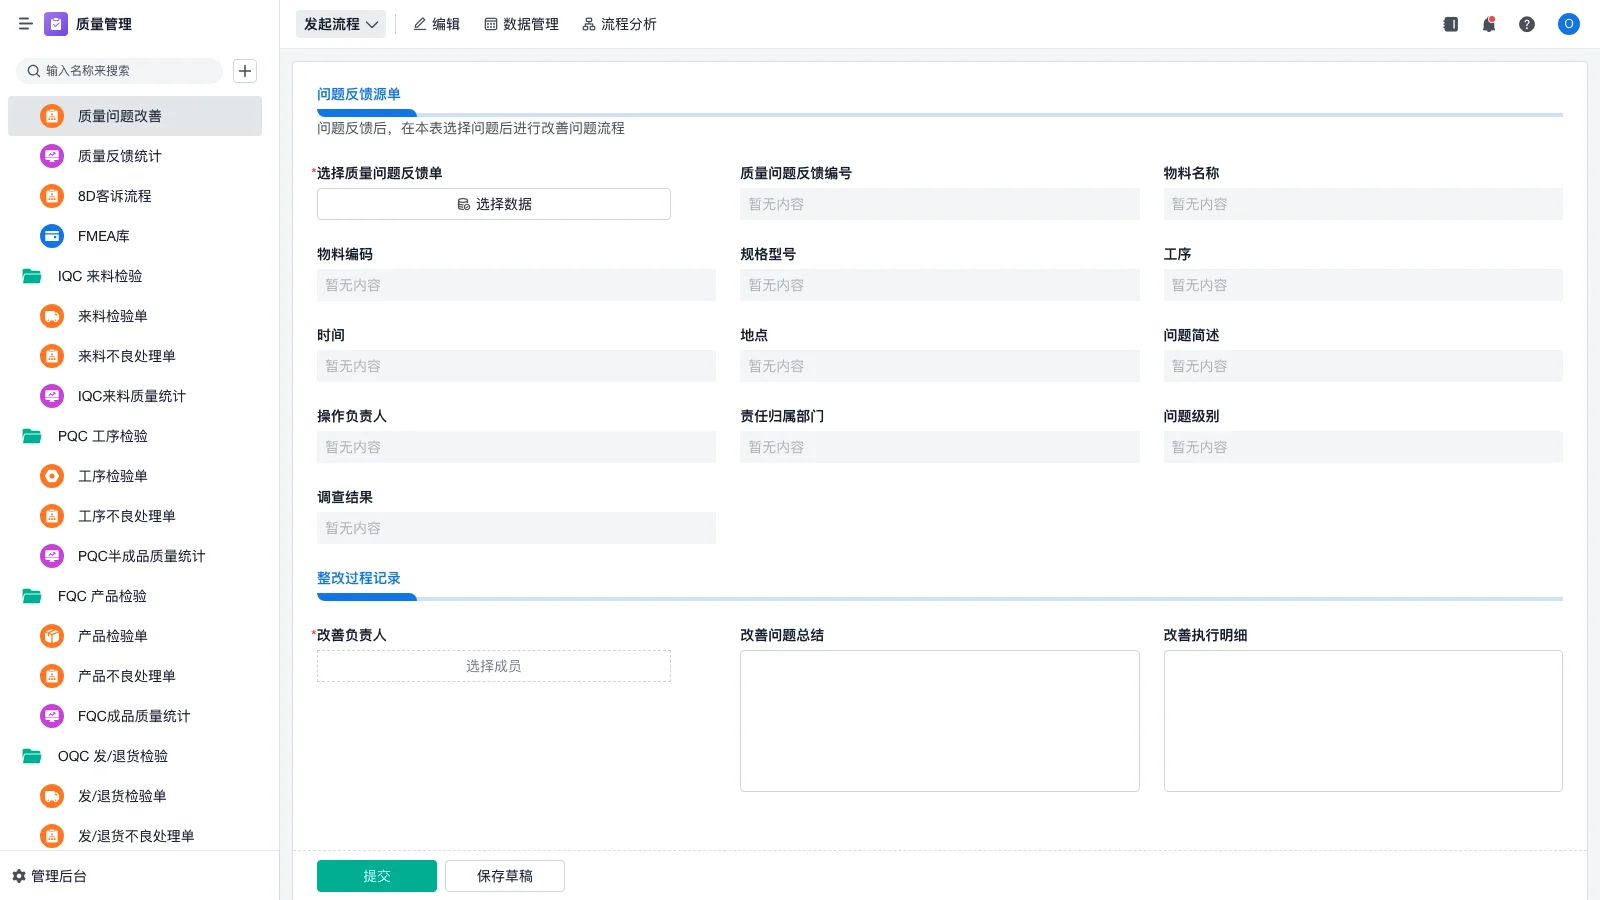This screenshot has width=1600, height=900.
Task: Open the address book icon in top bar
Action: coord(1449,24)
